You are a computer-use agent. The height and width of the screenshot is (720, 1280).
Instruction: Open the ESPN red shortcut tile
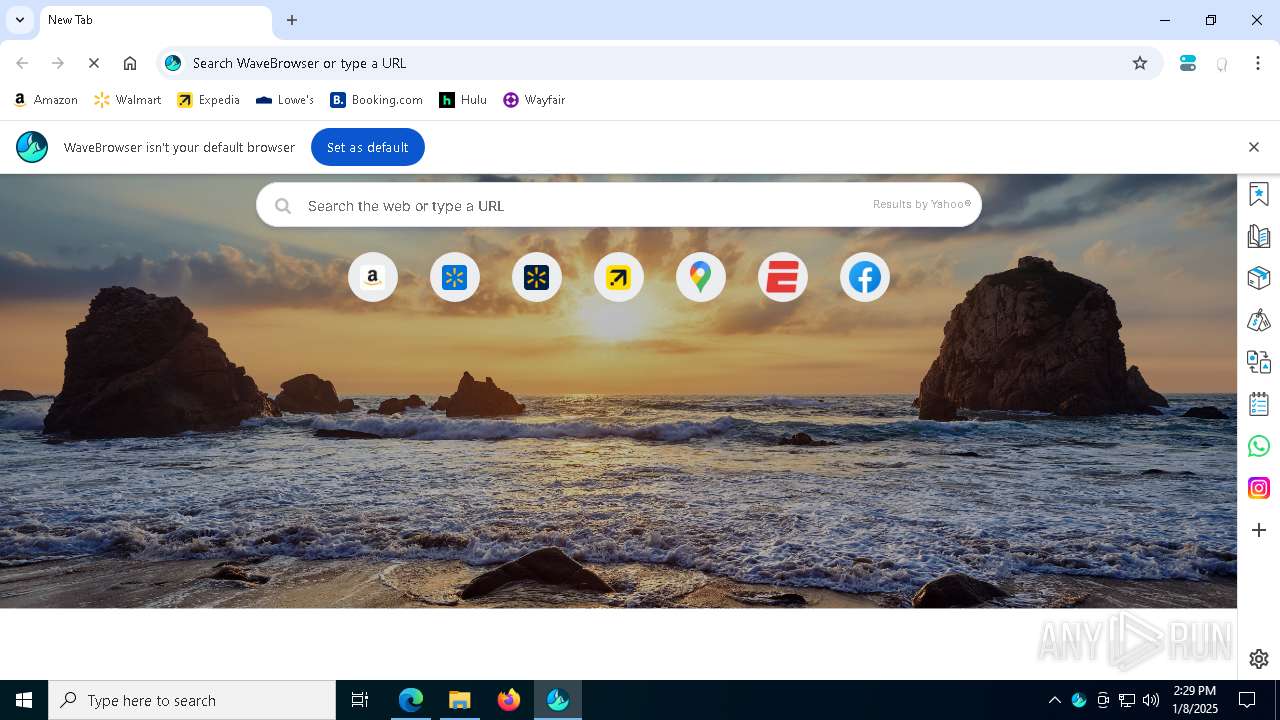783,277
